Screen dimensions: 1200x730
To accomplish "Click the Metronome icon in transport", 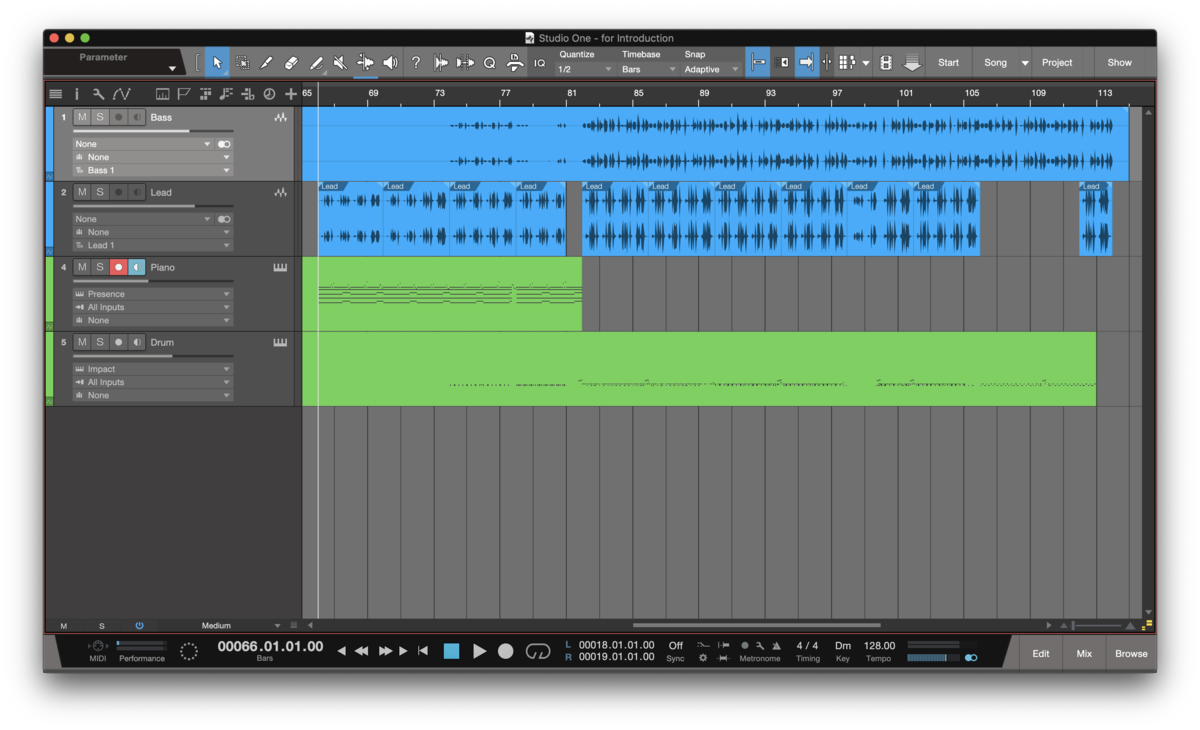I will [777, 646].
